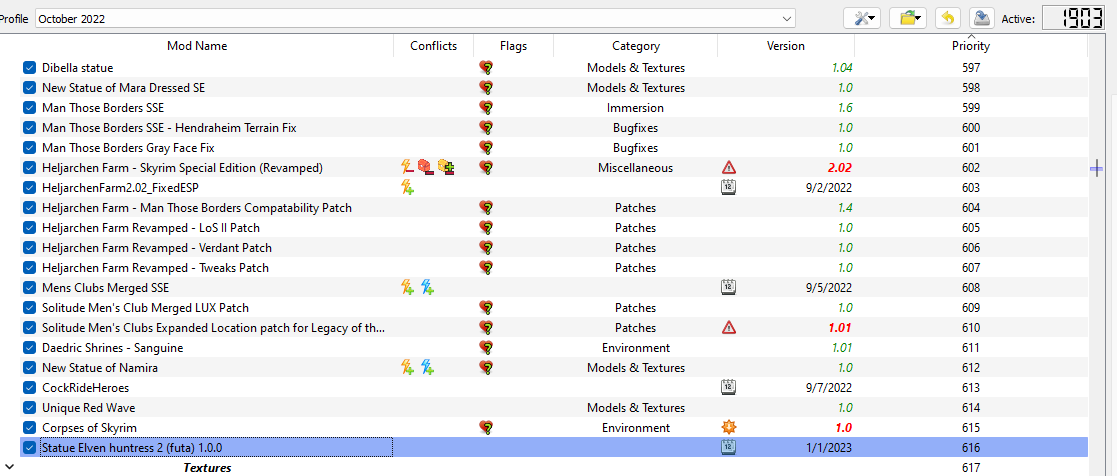Click mixed archive conflict icon on Heljarchen Farm Revamped
This screenshot has height=476, width=1117.
(447, 167)
